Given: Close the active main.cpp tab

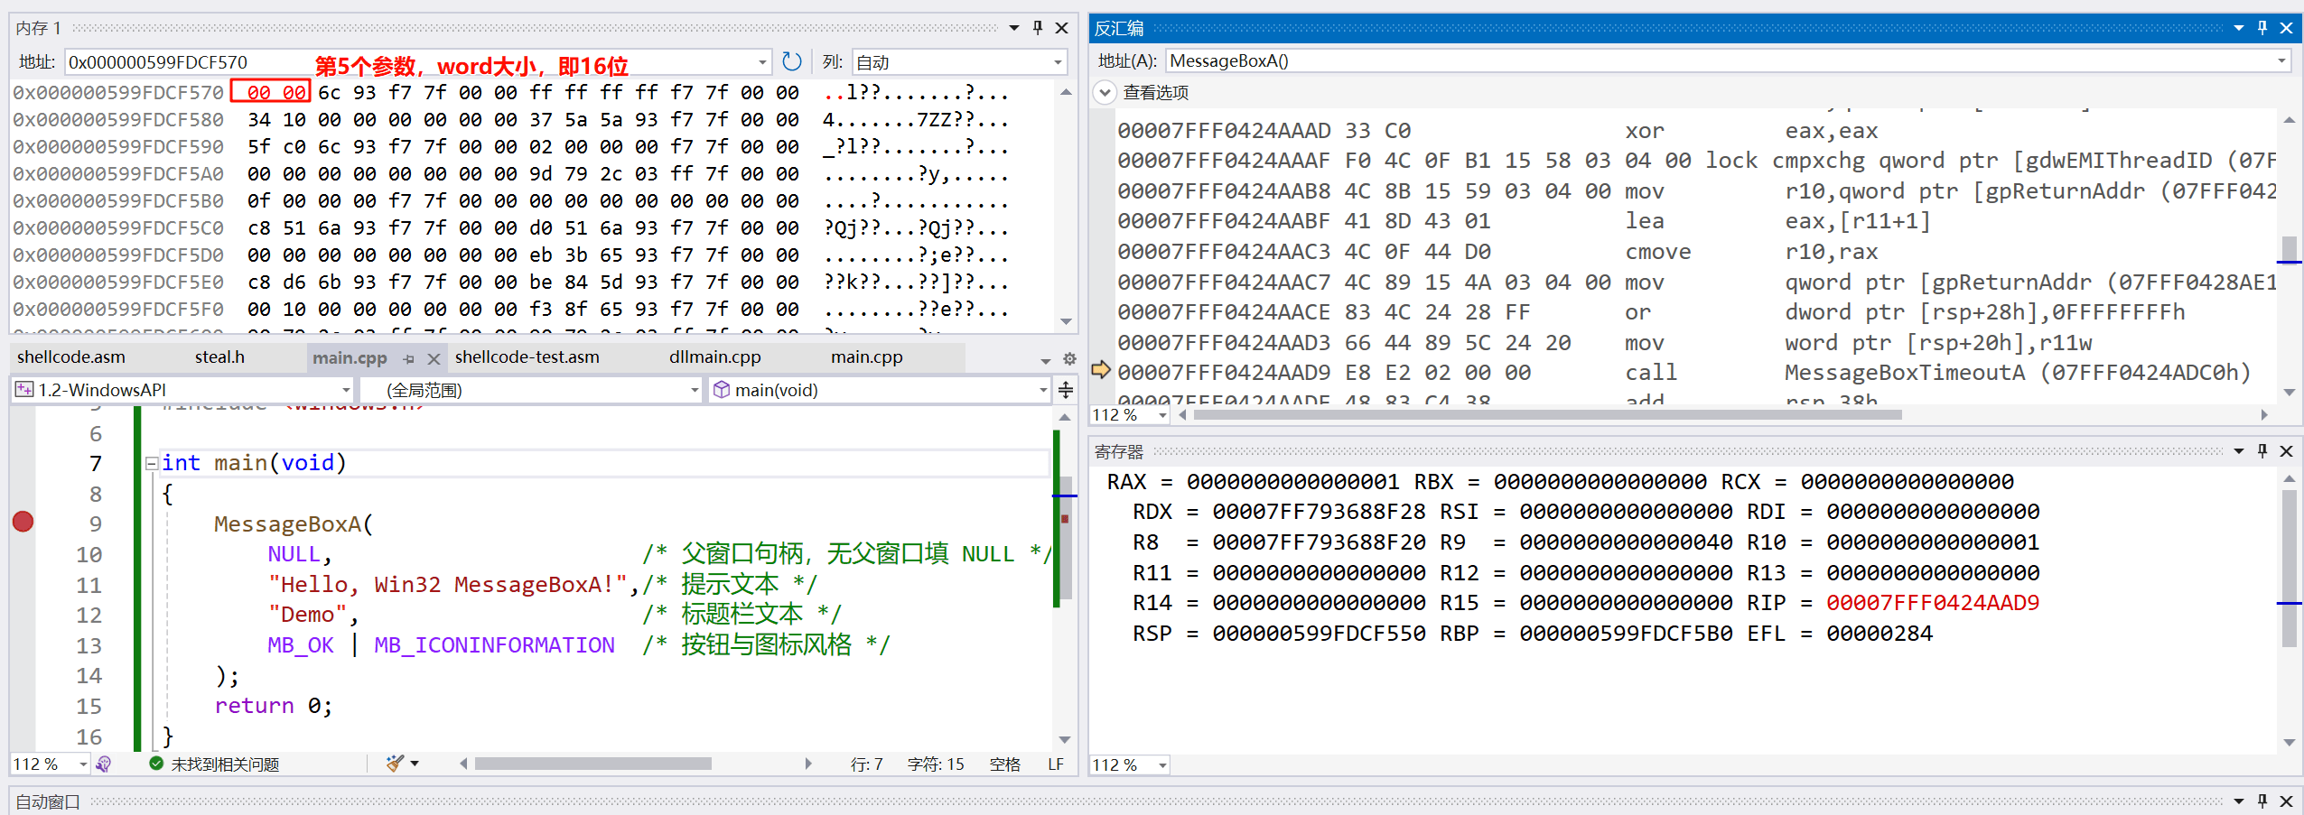Looking at the screenshot, I should click(433, 358).
